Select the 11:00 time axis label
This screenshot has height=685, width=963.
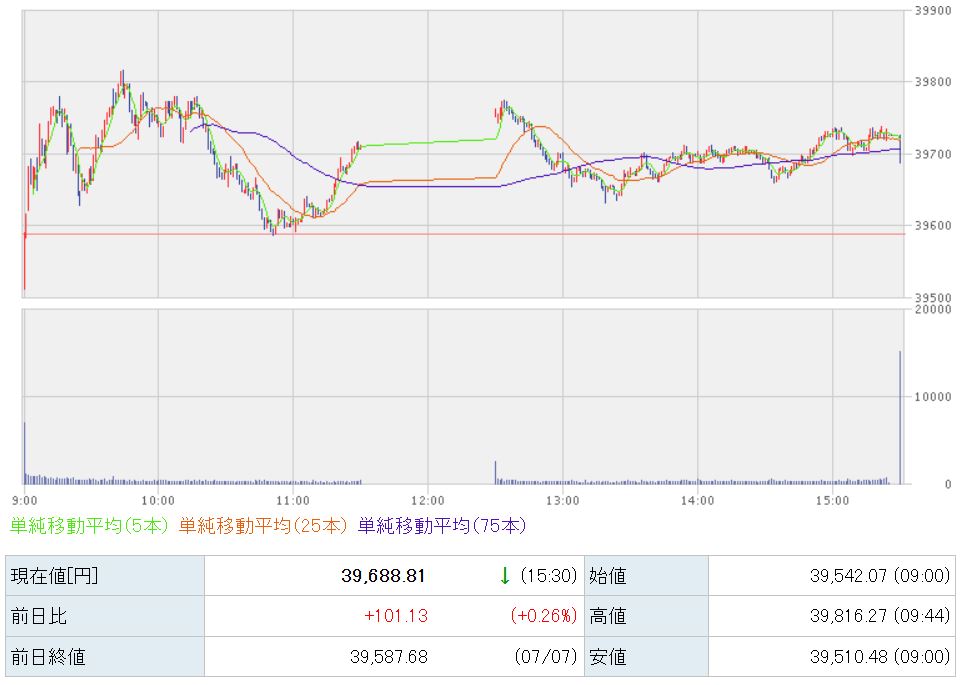(x=293, y=501)
